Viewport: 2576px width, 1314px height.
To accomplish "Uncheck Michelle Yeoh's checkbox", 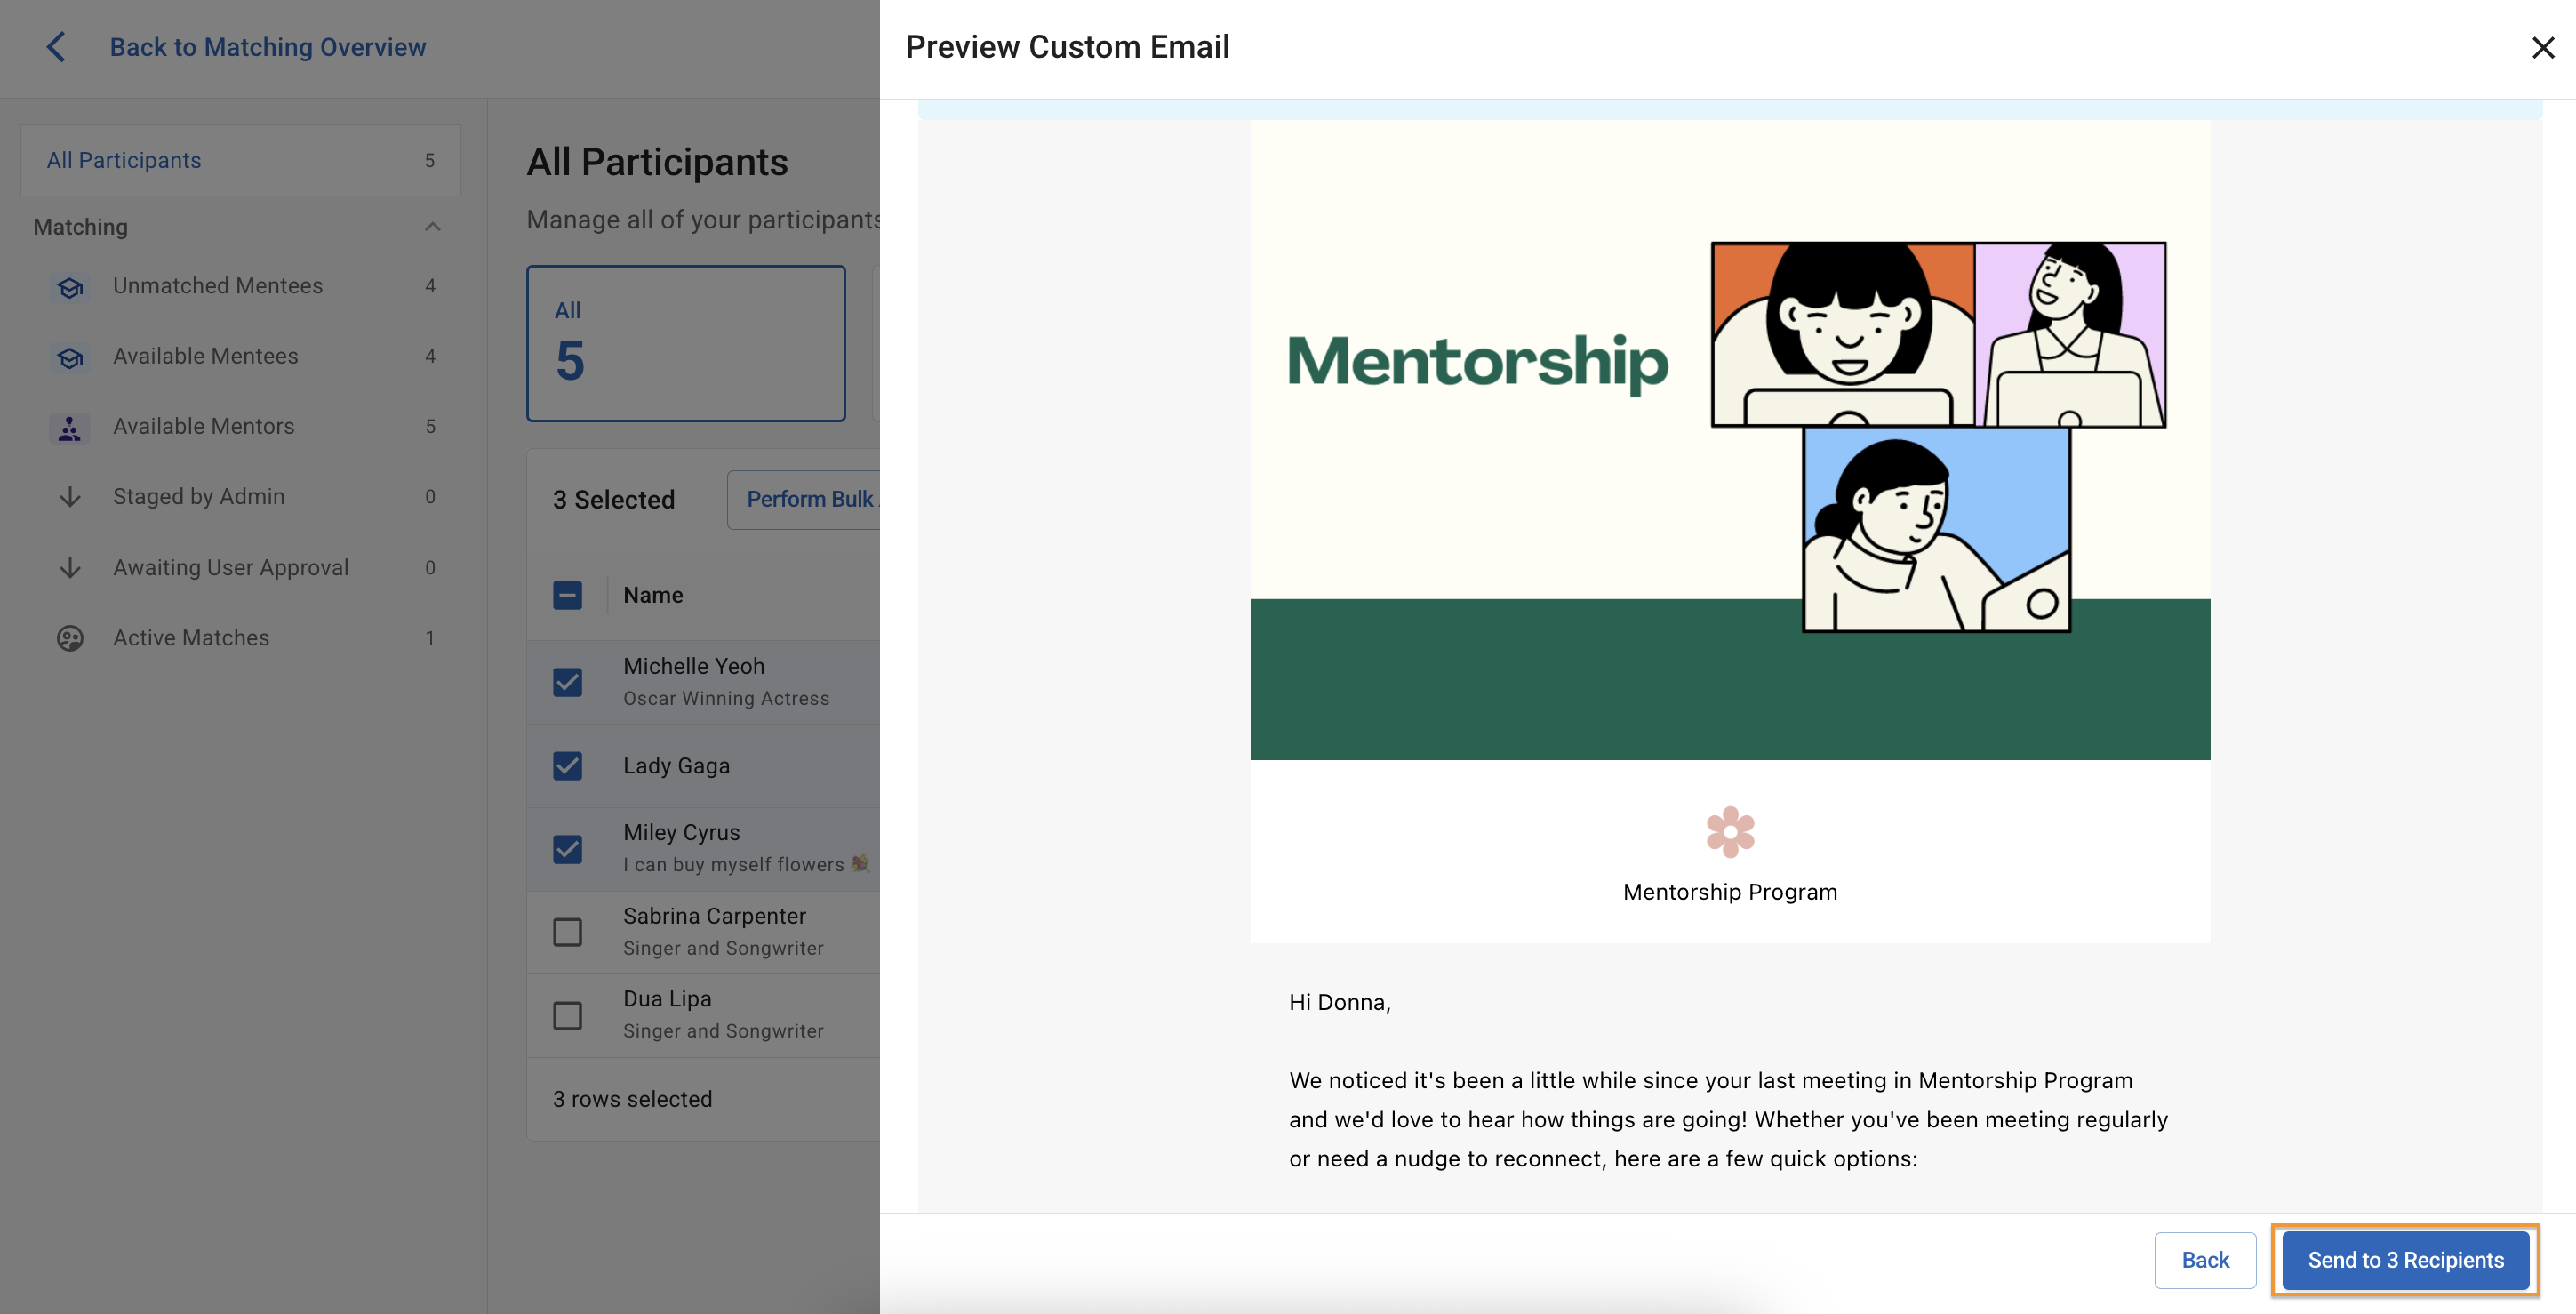I will click(x=567, y=682).
